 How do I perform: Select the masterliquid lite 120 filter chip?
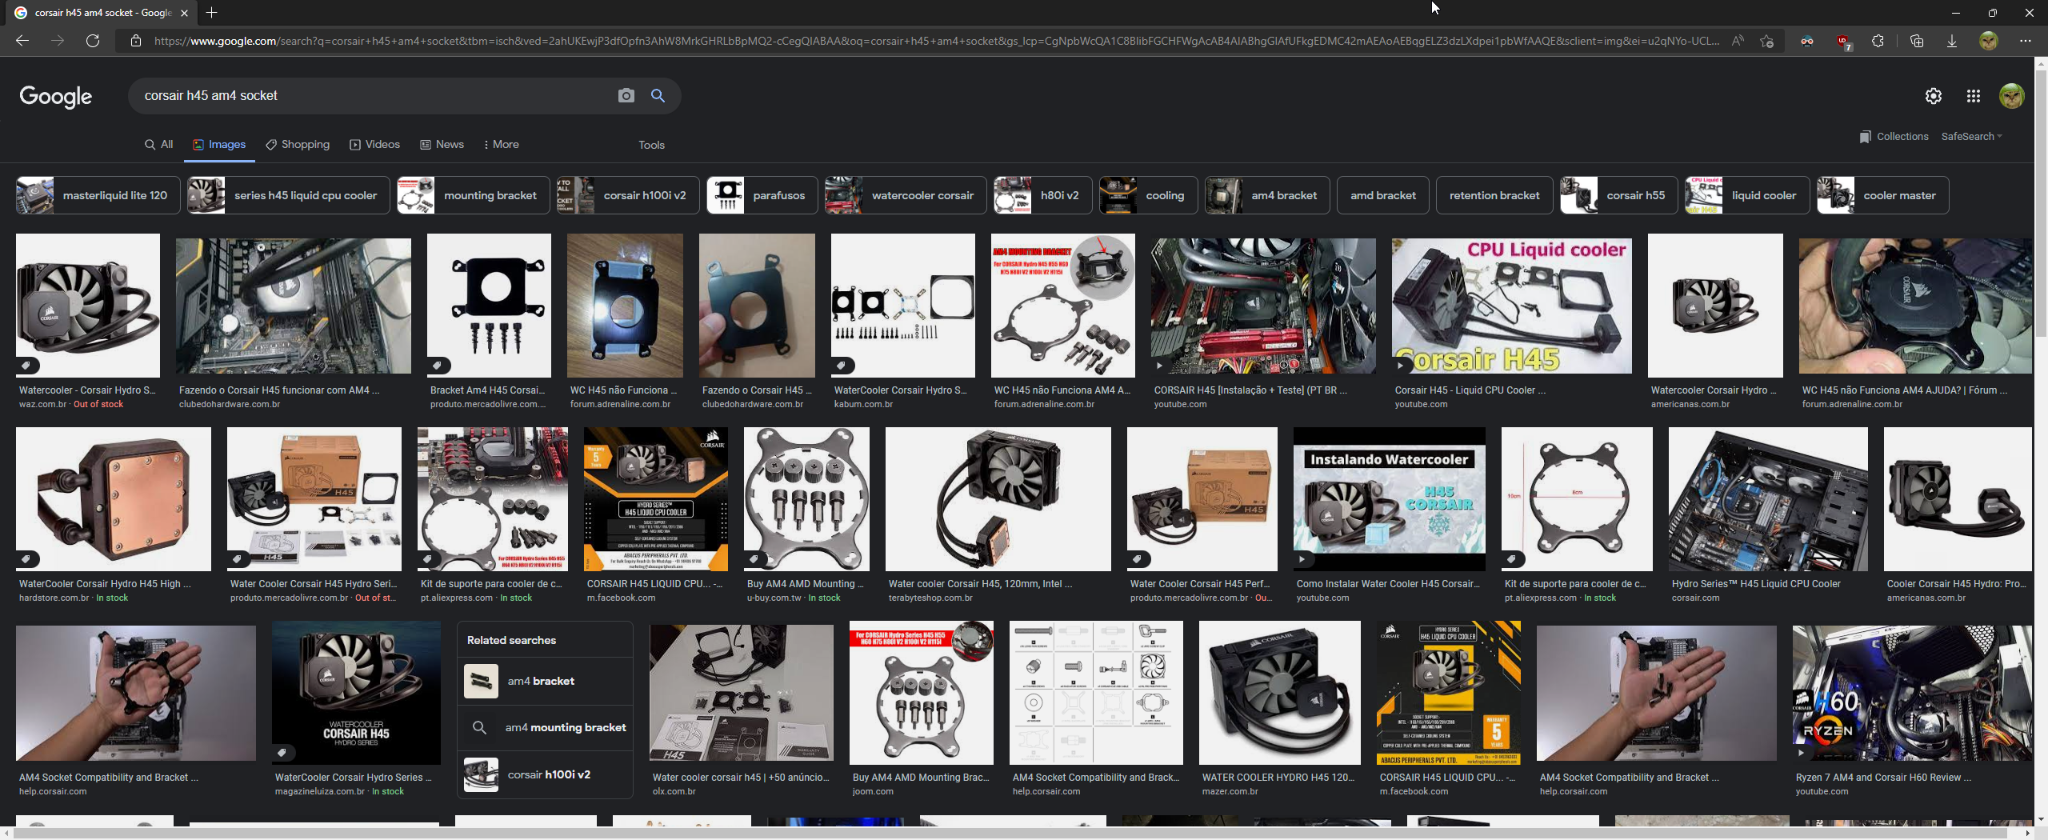pyautogui.click(x=98, y=195)
